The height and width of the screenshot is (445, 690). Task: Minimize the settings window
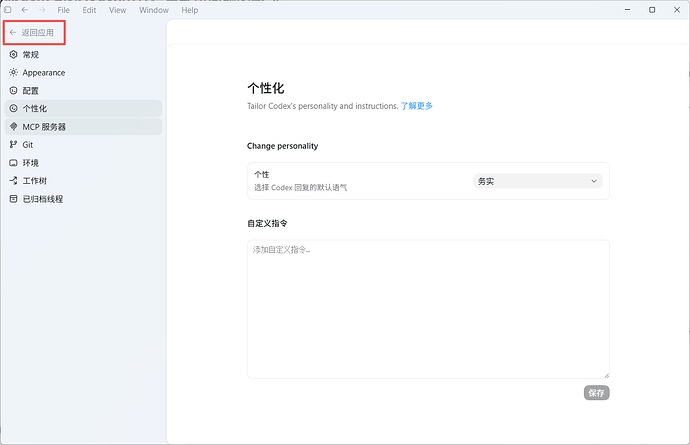pos(628,10)
